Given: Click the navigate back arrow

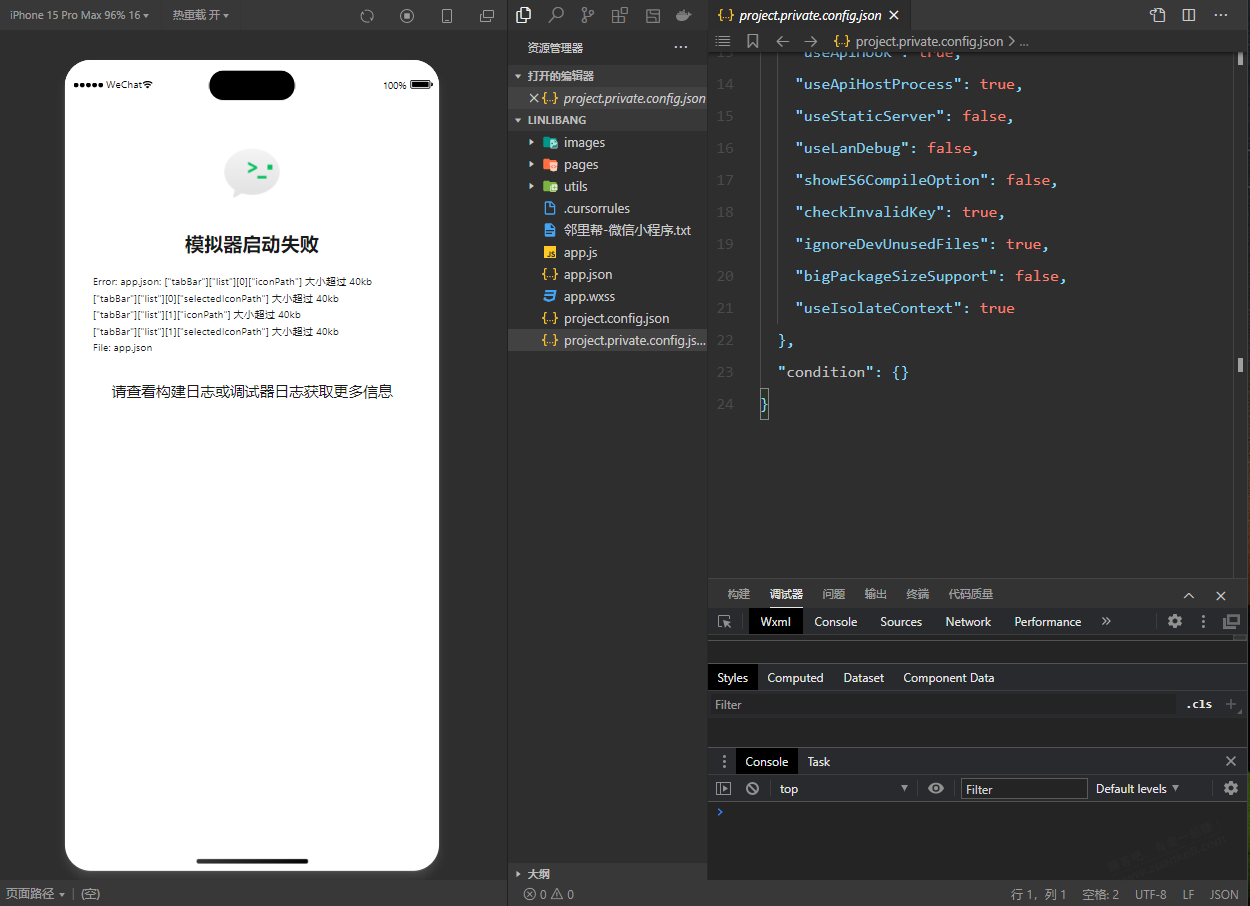Looking at the screenshot, I should [x=782, y=41].
